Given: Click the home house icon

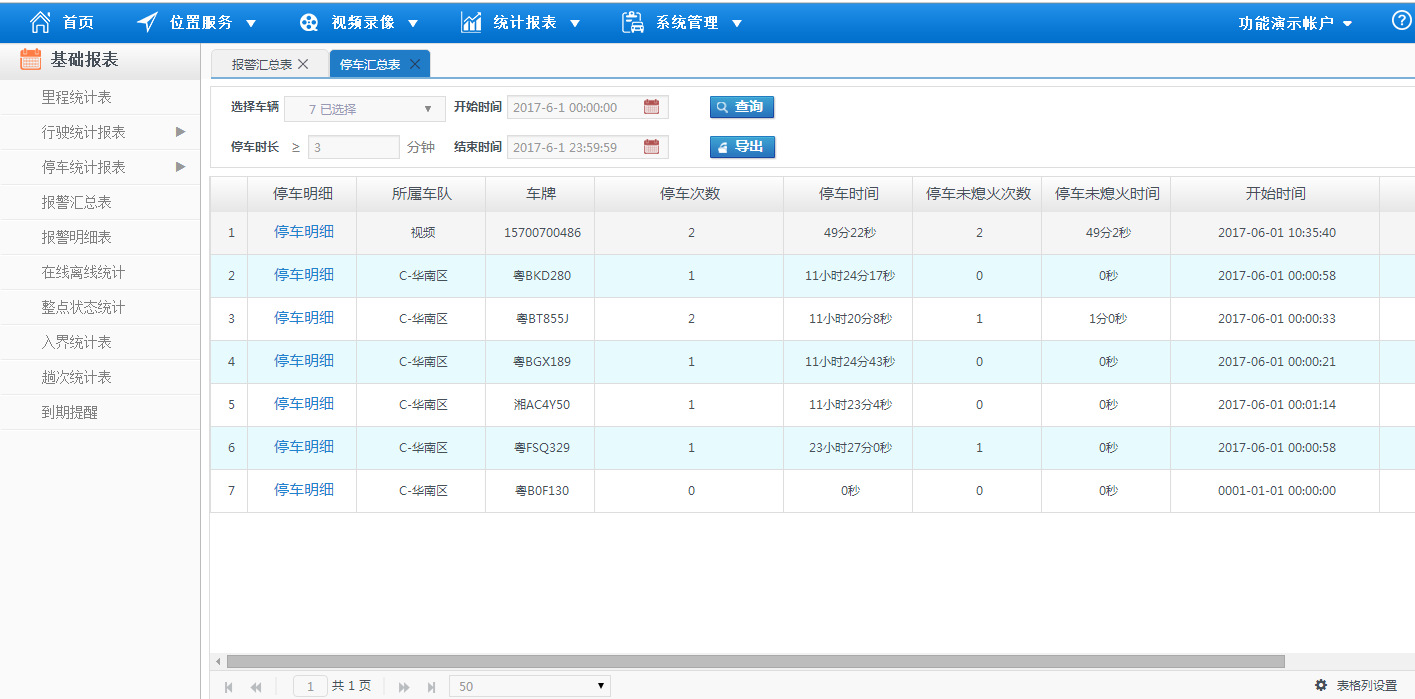Looking at the screenshot, I should coord(40,22).
